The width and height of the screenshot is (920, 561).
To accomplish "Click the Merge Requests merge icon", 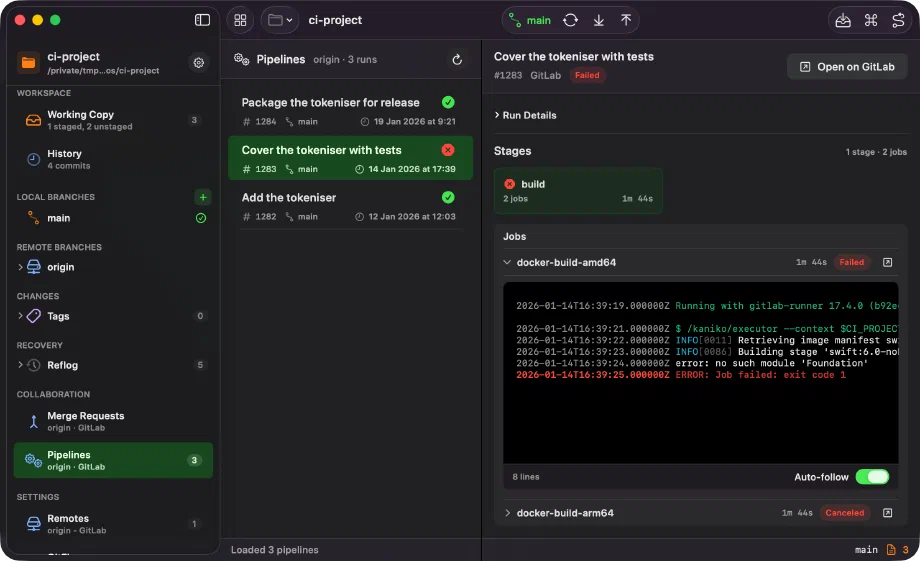I will point(33,421).
